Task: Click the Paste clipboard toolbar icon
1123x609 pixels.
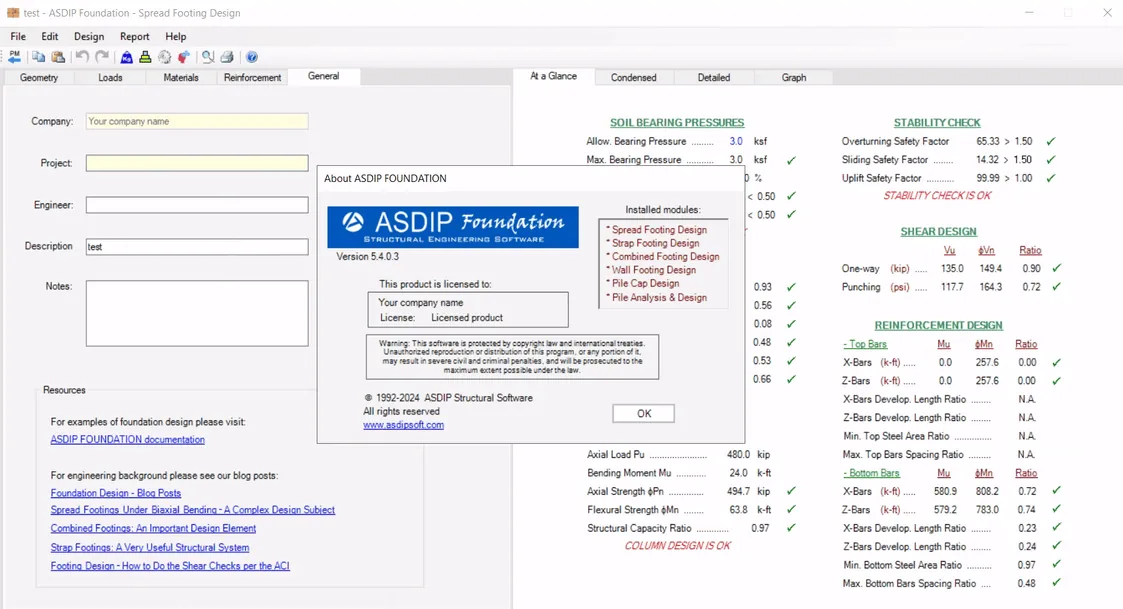Action: pyautogui.click(x=59, y=57)
